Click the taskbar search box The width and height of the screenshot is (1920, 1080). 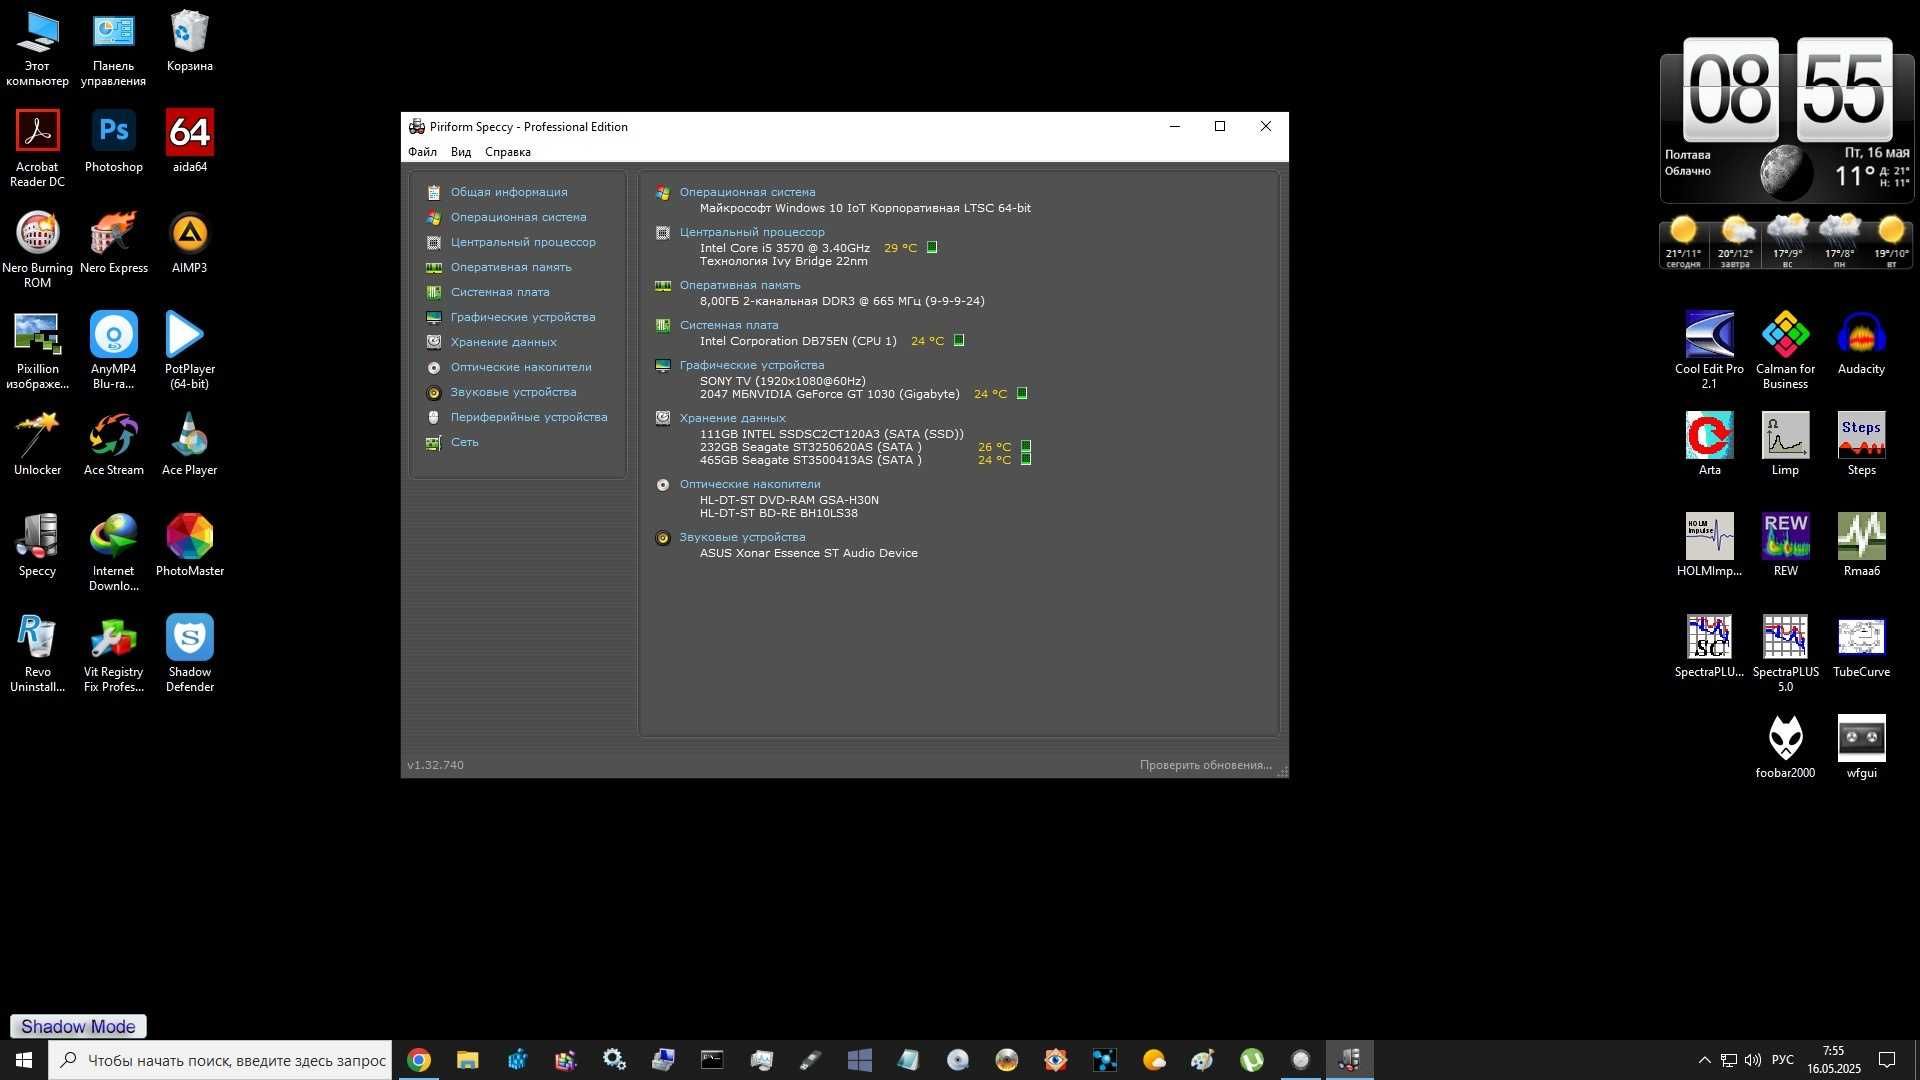coord(220,1060)
